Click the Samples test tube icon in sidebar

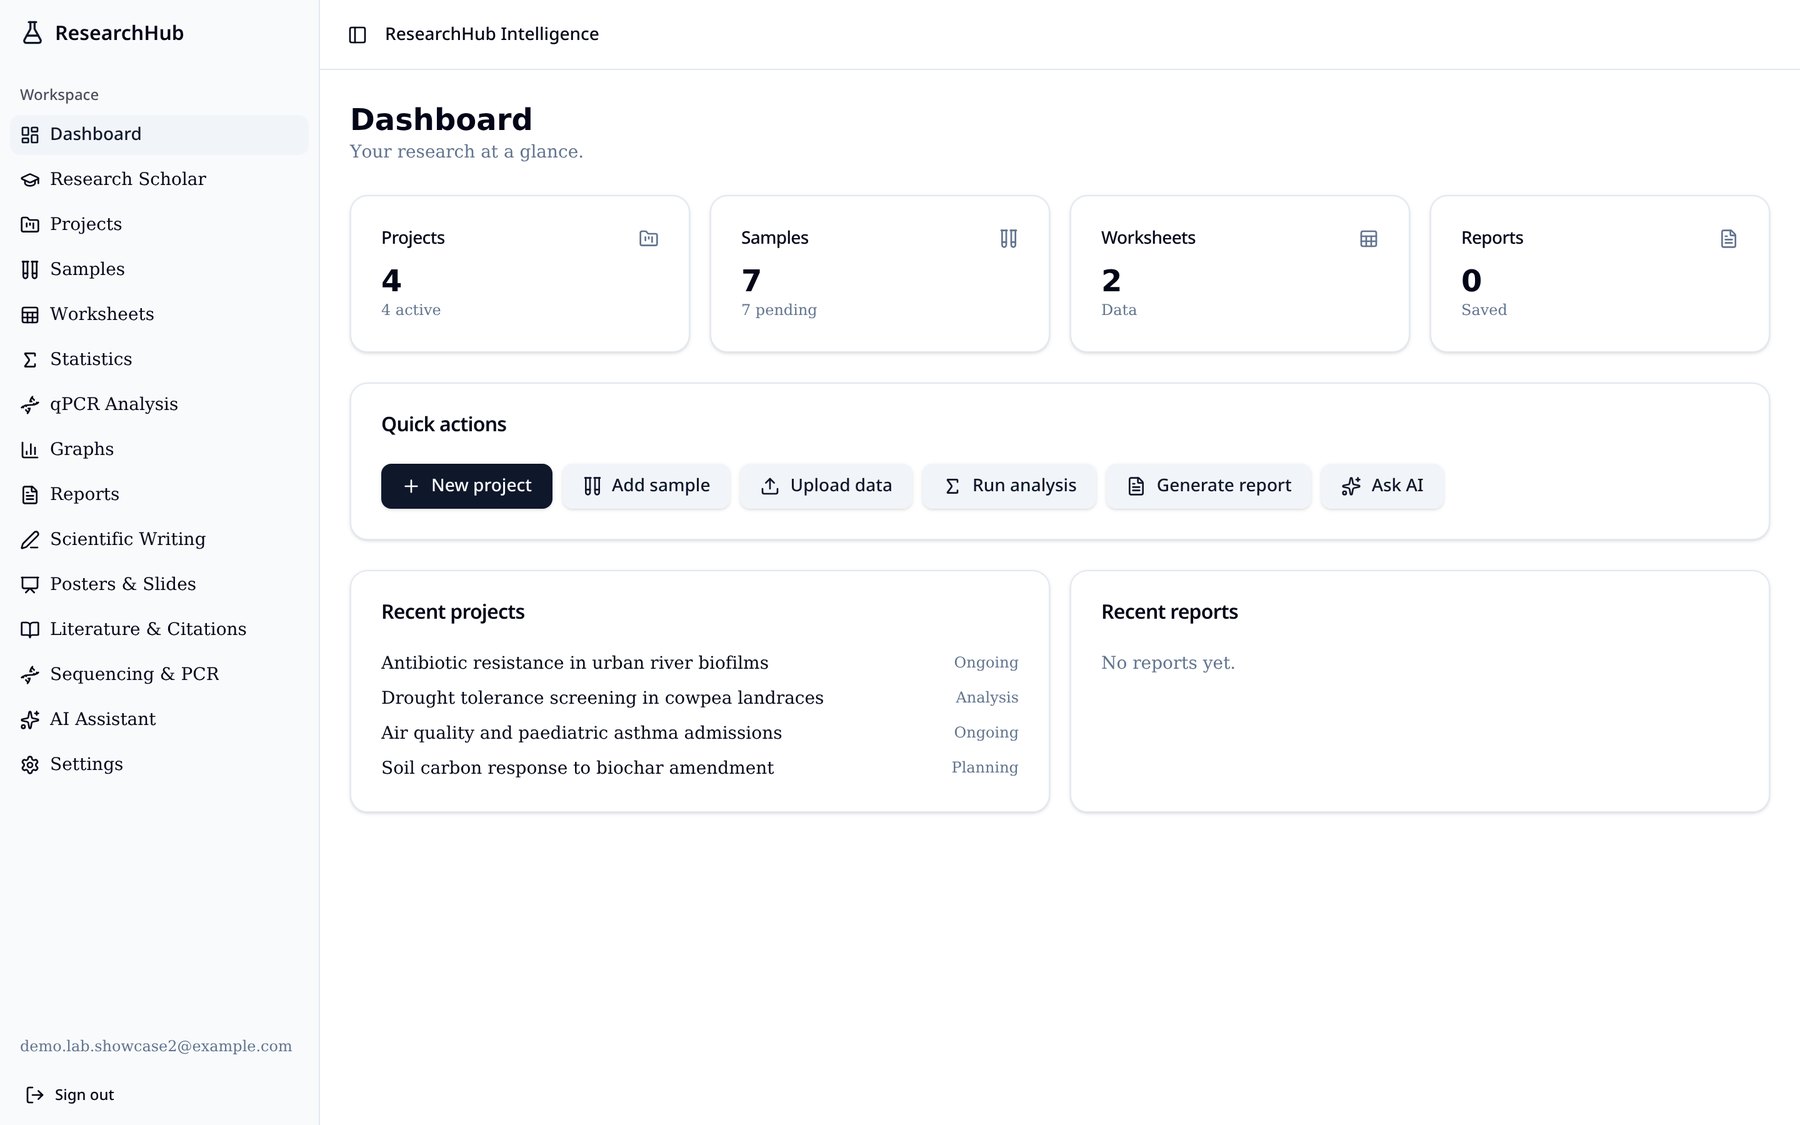[x=30, y=270]
